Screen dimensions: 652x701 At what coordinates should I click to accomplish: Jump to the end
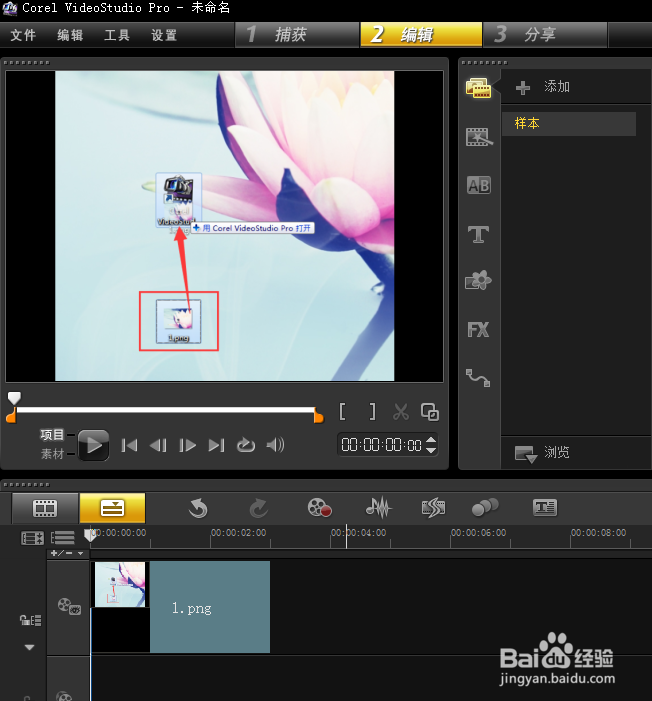point(216,445)
